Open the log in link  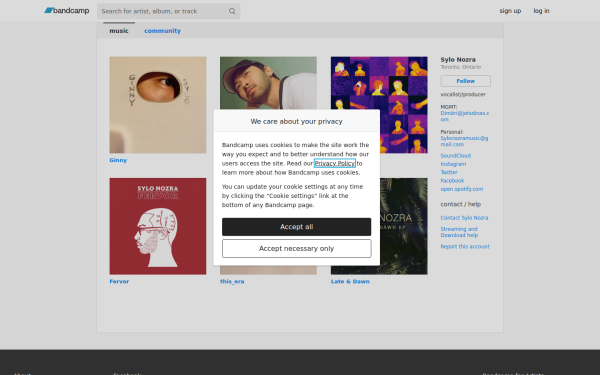click(x=541, y=11)
